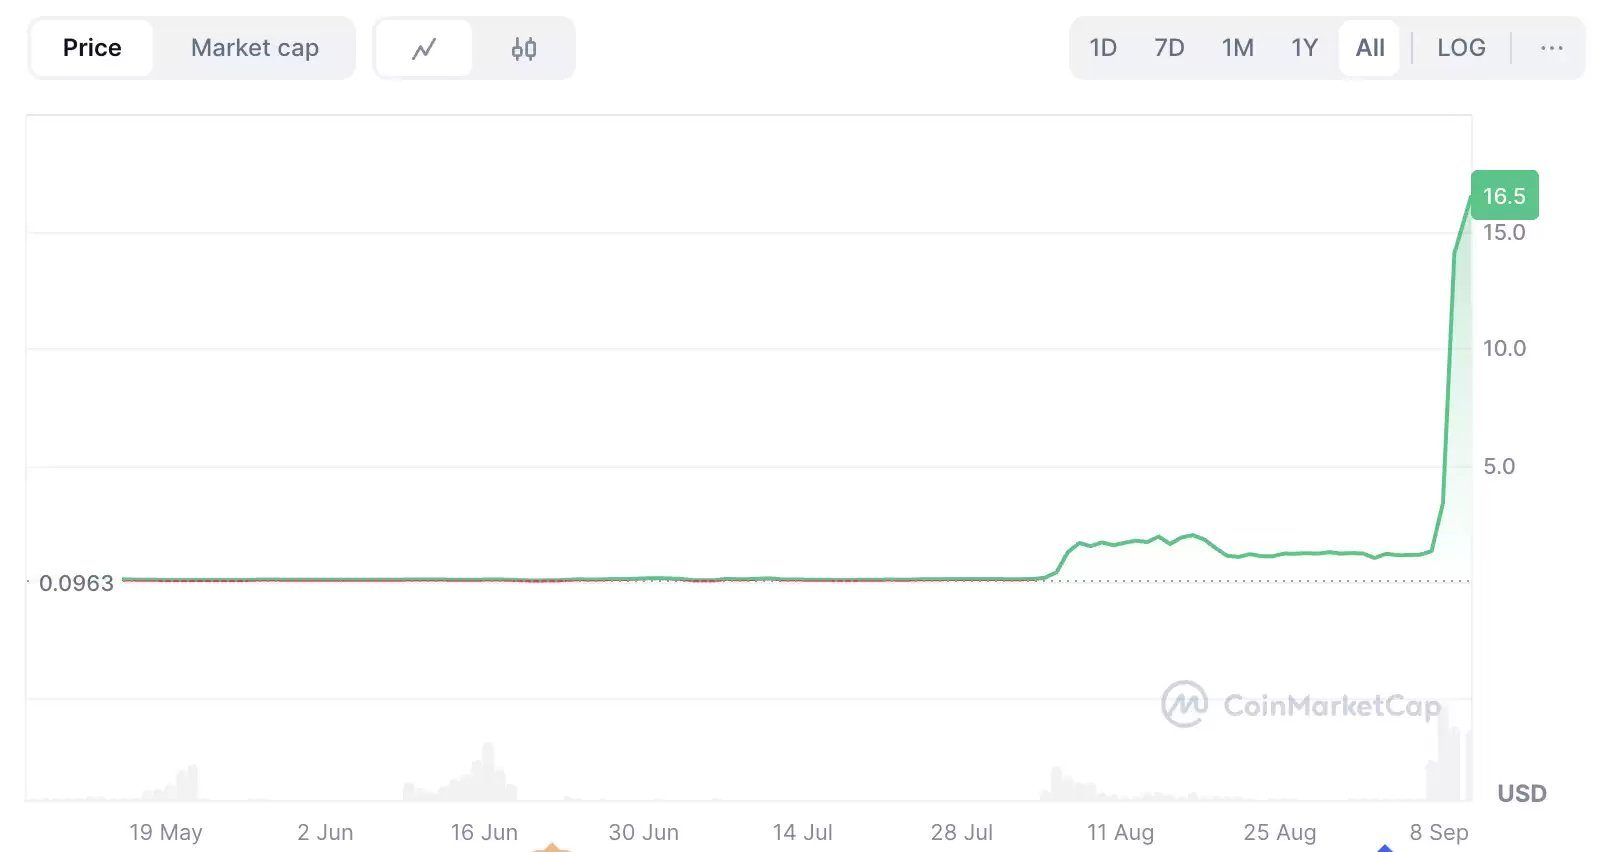Click the green 16.5 current price label
The image size is (1602, 852).
(x=1504, y=196)
